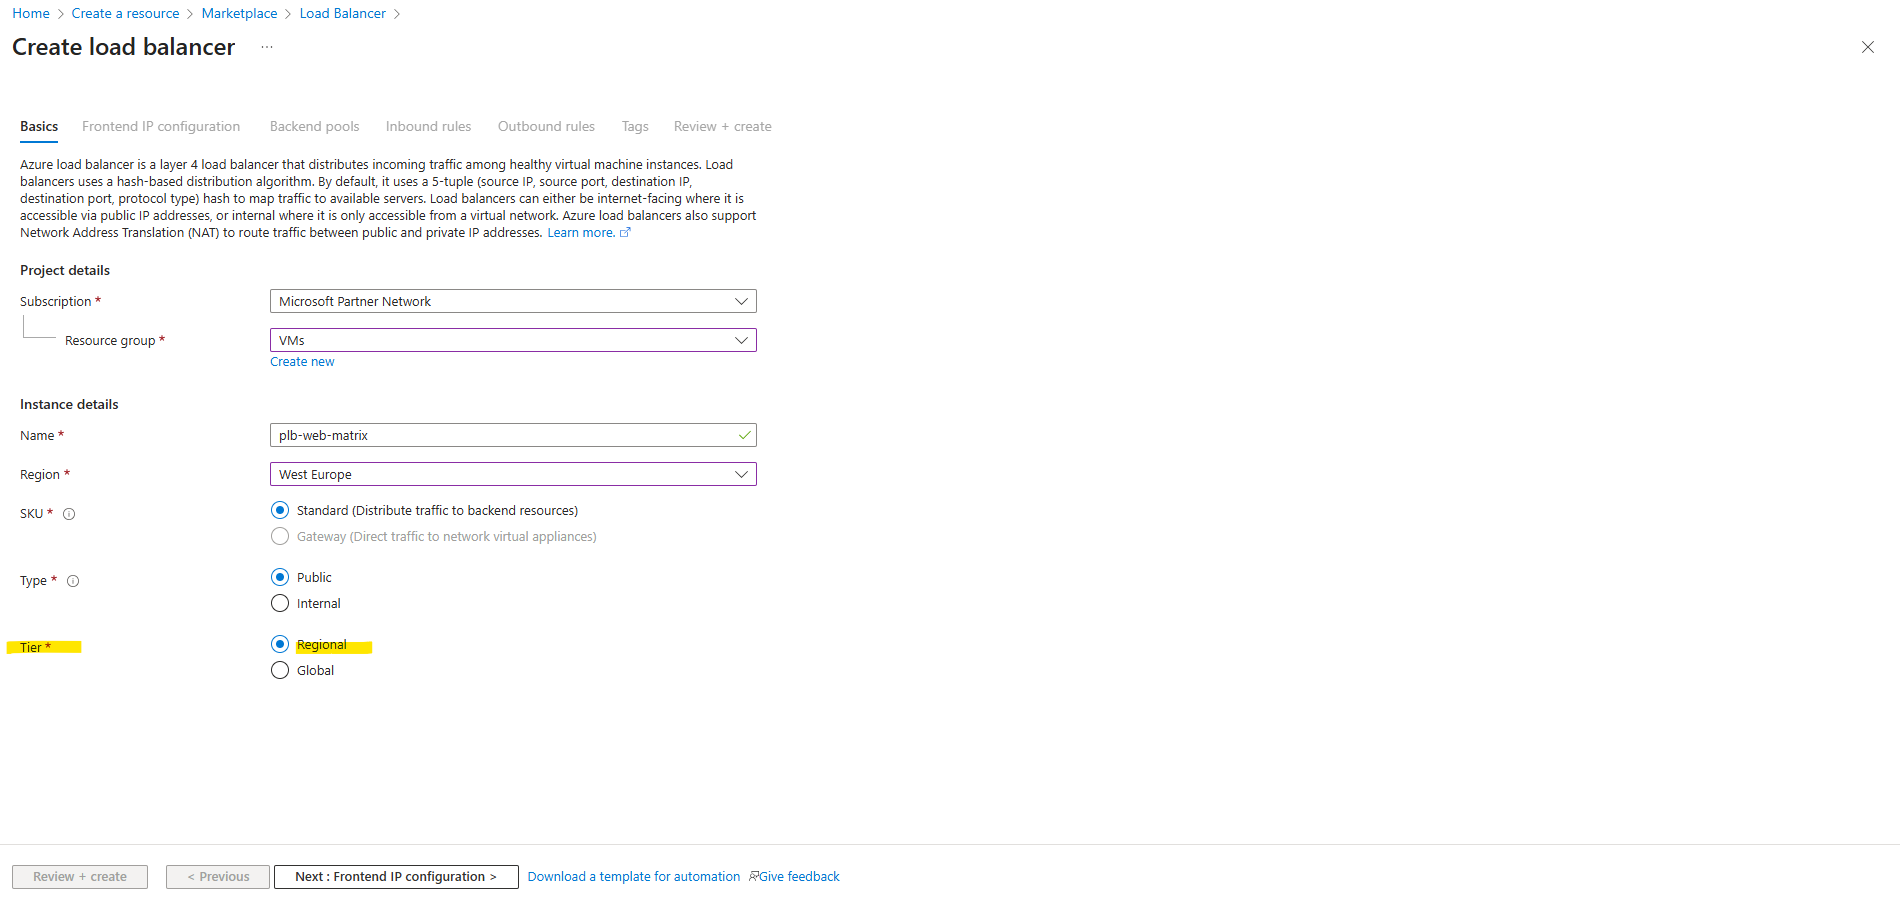
Task: Click the Type info icon
Action: [x=73, y=581]
